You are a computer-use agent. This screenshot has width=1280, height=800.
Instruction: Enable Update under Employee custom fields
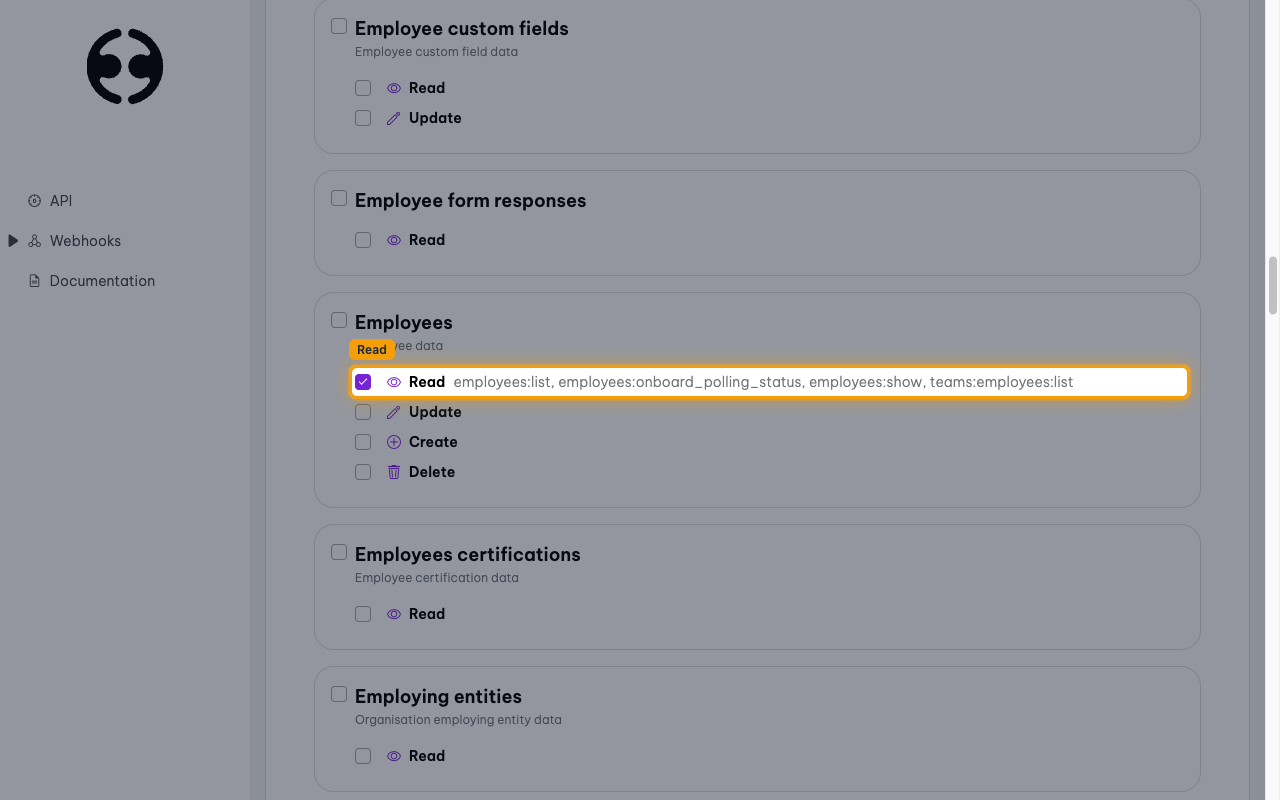(363, 118)
